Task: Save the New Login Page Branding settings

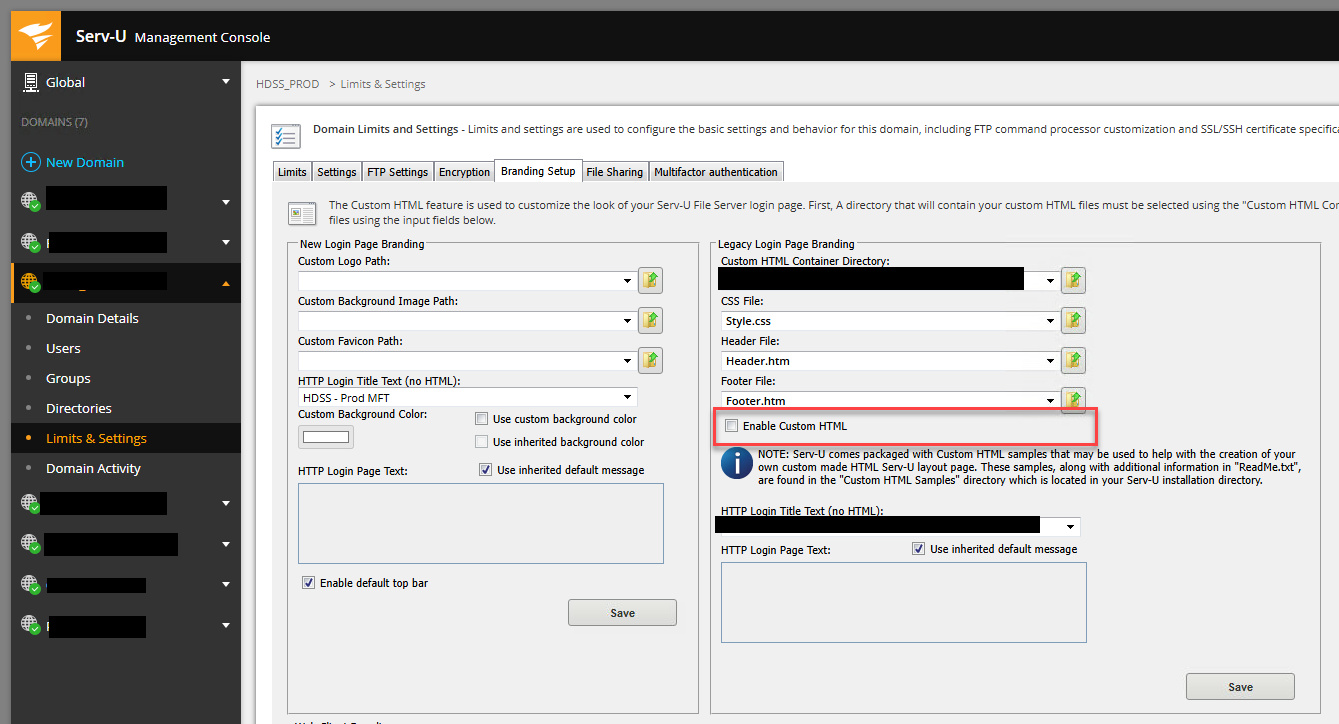Action: [622, 613]
